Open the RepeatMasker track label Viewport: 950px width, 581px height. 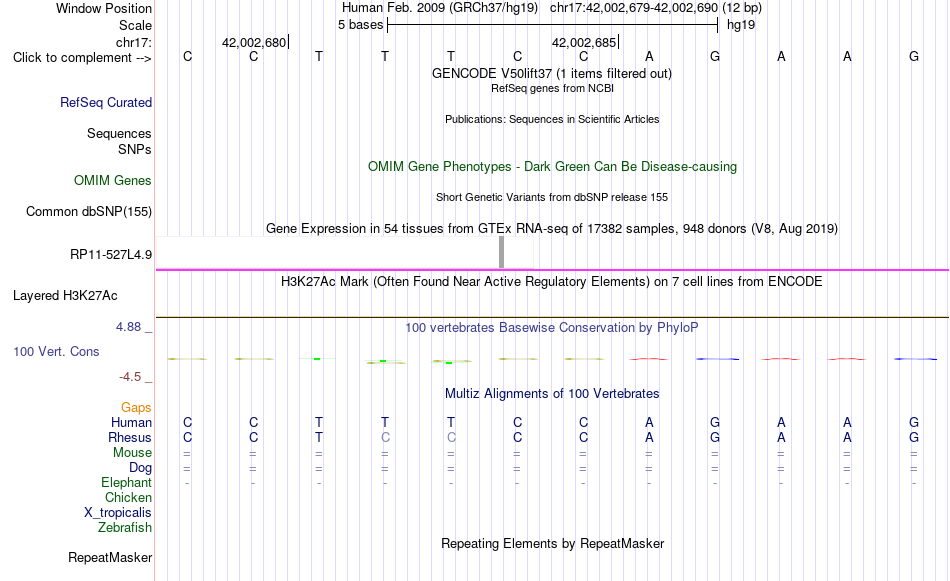click(x=110, y=557)
